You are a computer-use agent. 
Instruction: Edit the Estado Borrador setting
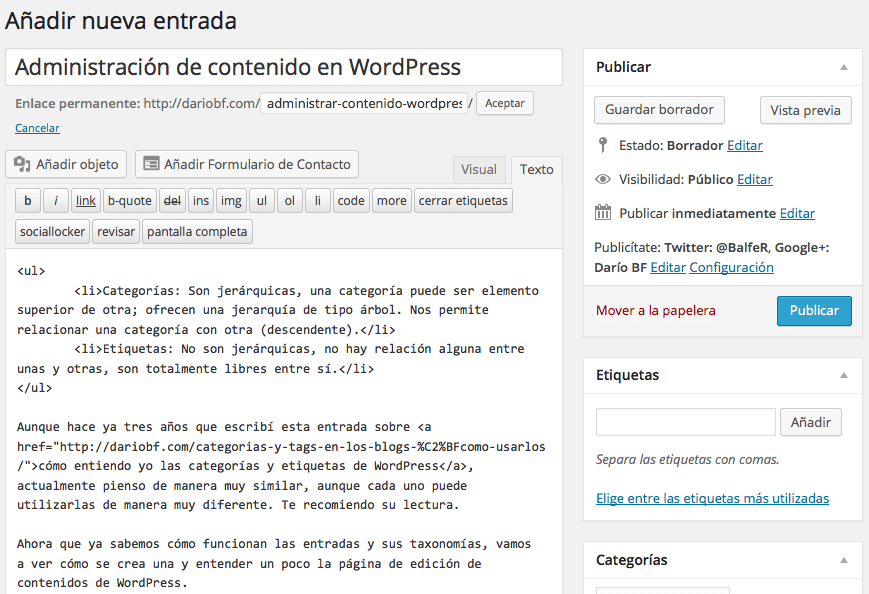[x=744, y=145]
